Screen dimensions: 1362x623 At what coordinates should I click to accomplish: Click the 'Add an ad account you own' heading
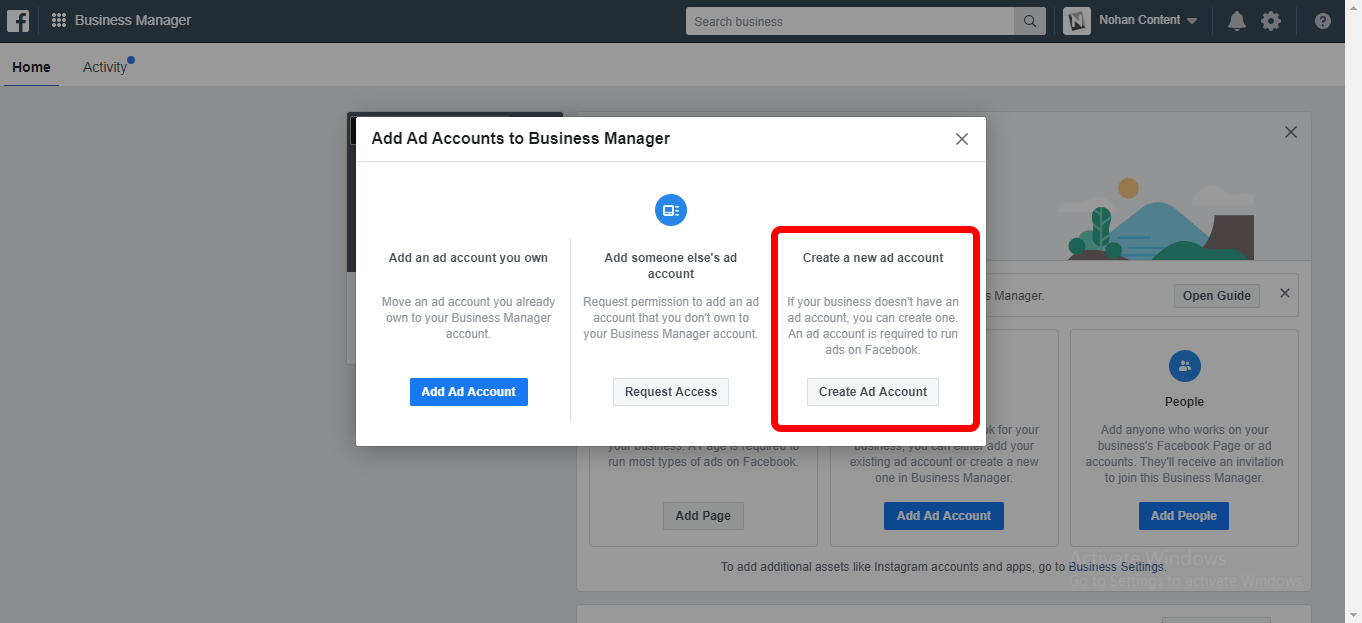tap(468, 258)
